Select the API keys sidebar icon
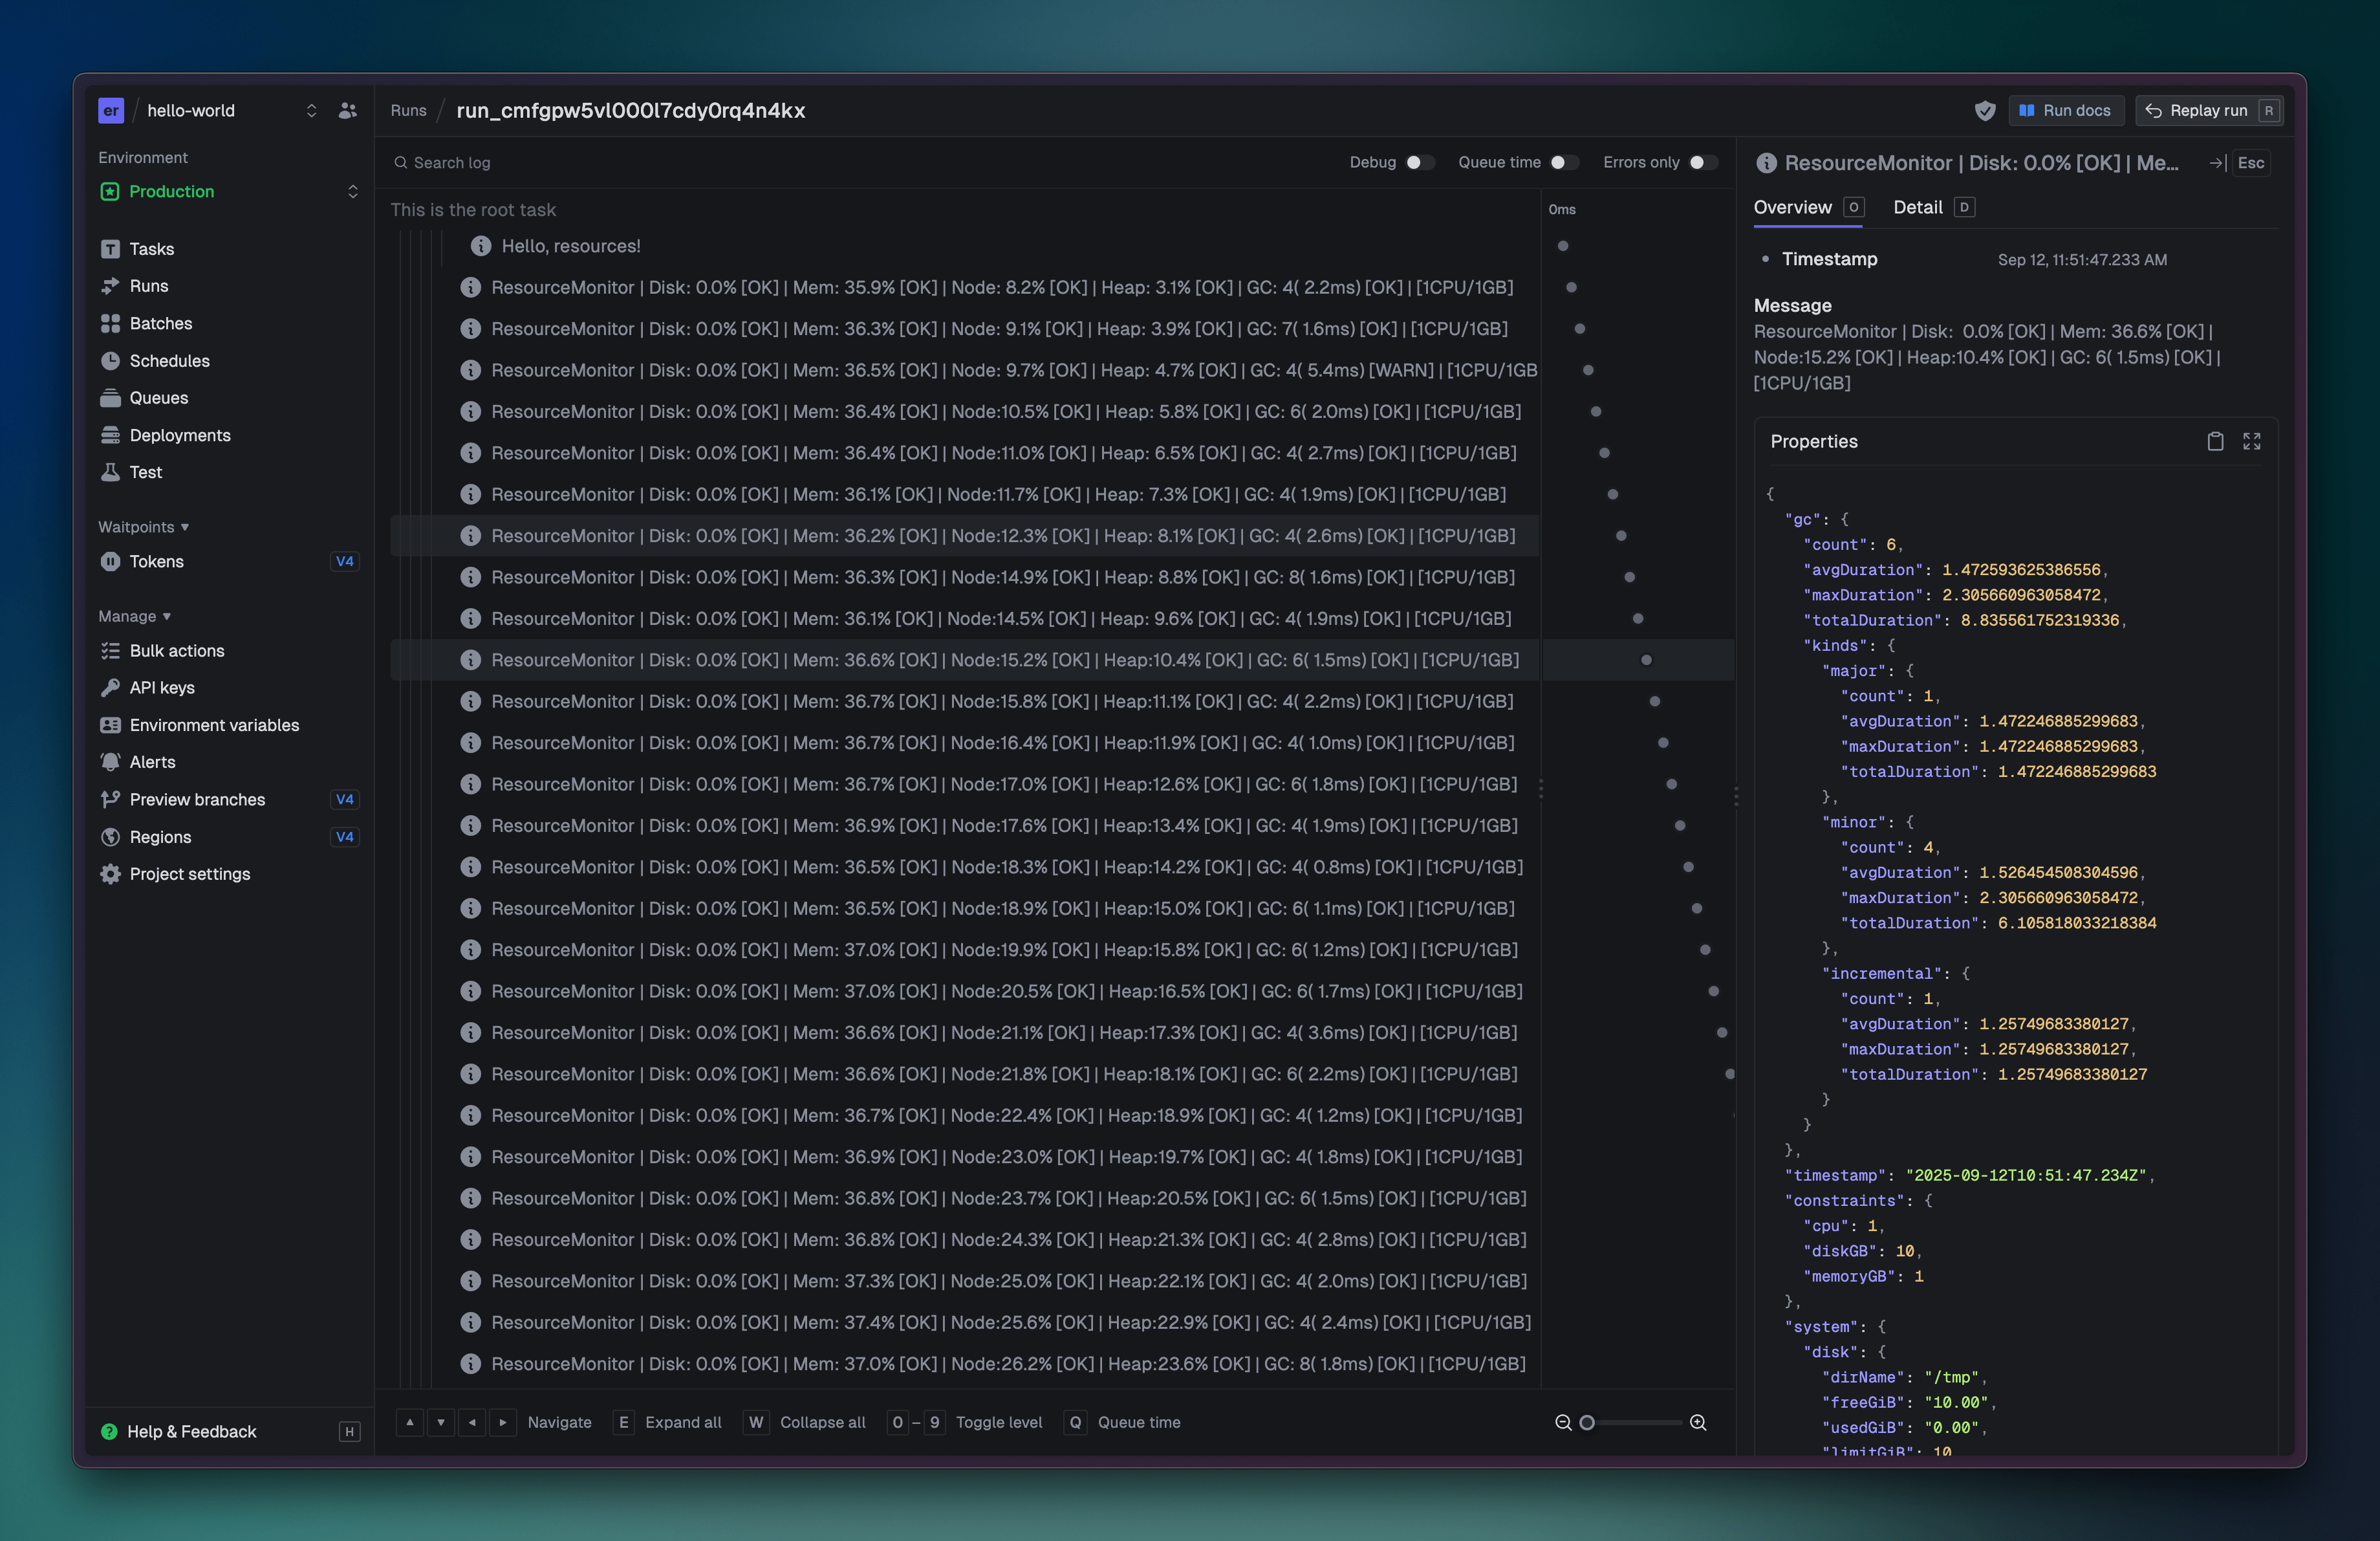2380x1541 pixels. tap(110, 687)
